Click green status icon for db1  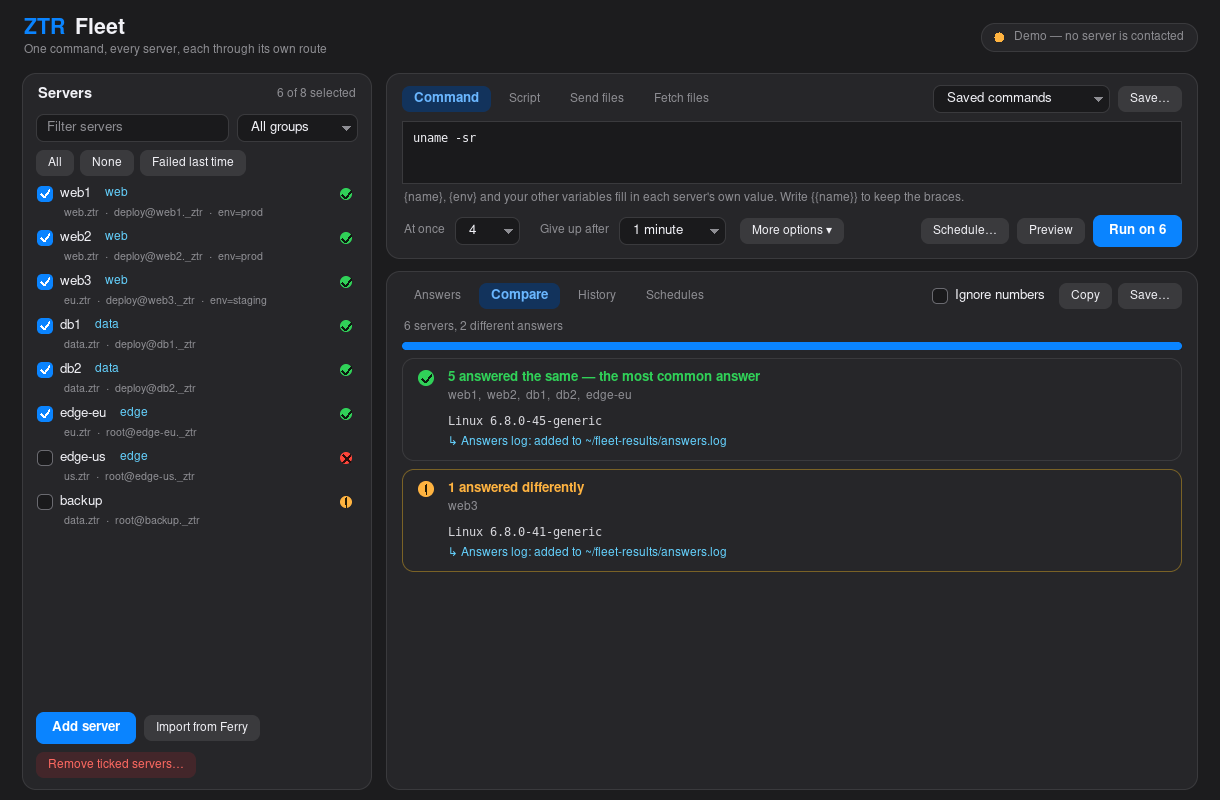[346, 326]
